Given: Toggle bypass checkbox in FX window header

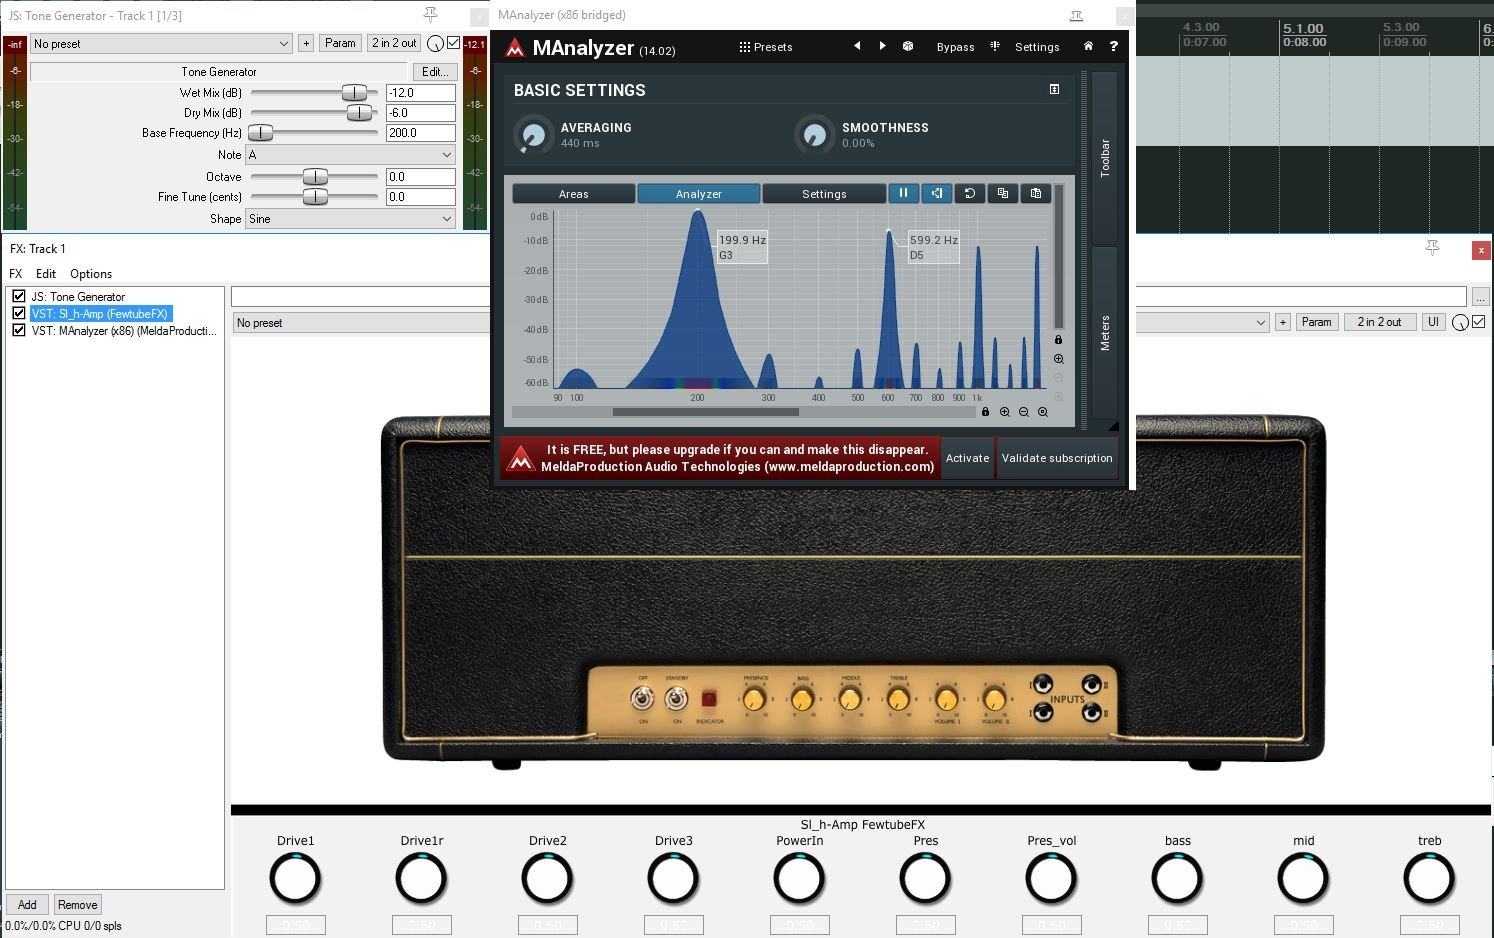Looking at the screenshot, I should (1479, 322).
